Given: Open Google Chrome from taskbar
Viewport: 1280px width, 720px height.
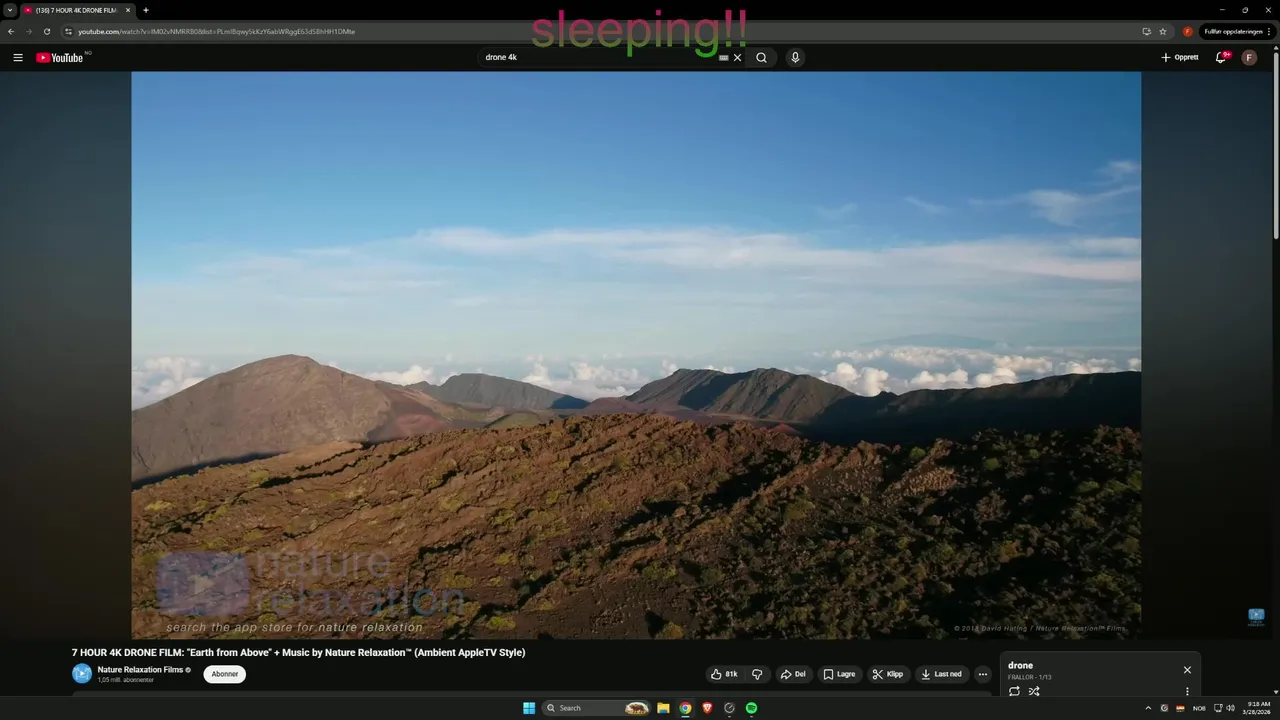Looking at the screenshot, I should (x=685, y=708).
